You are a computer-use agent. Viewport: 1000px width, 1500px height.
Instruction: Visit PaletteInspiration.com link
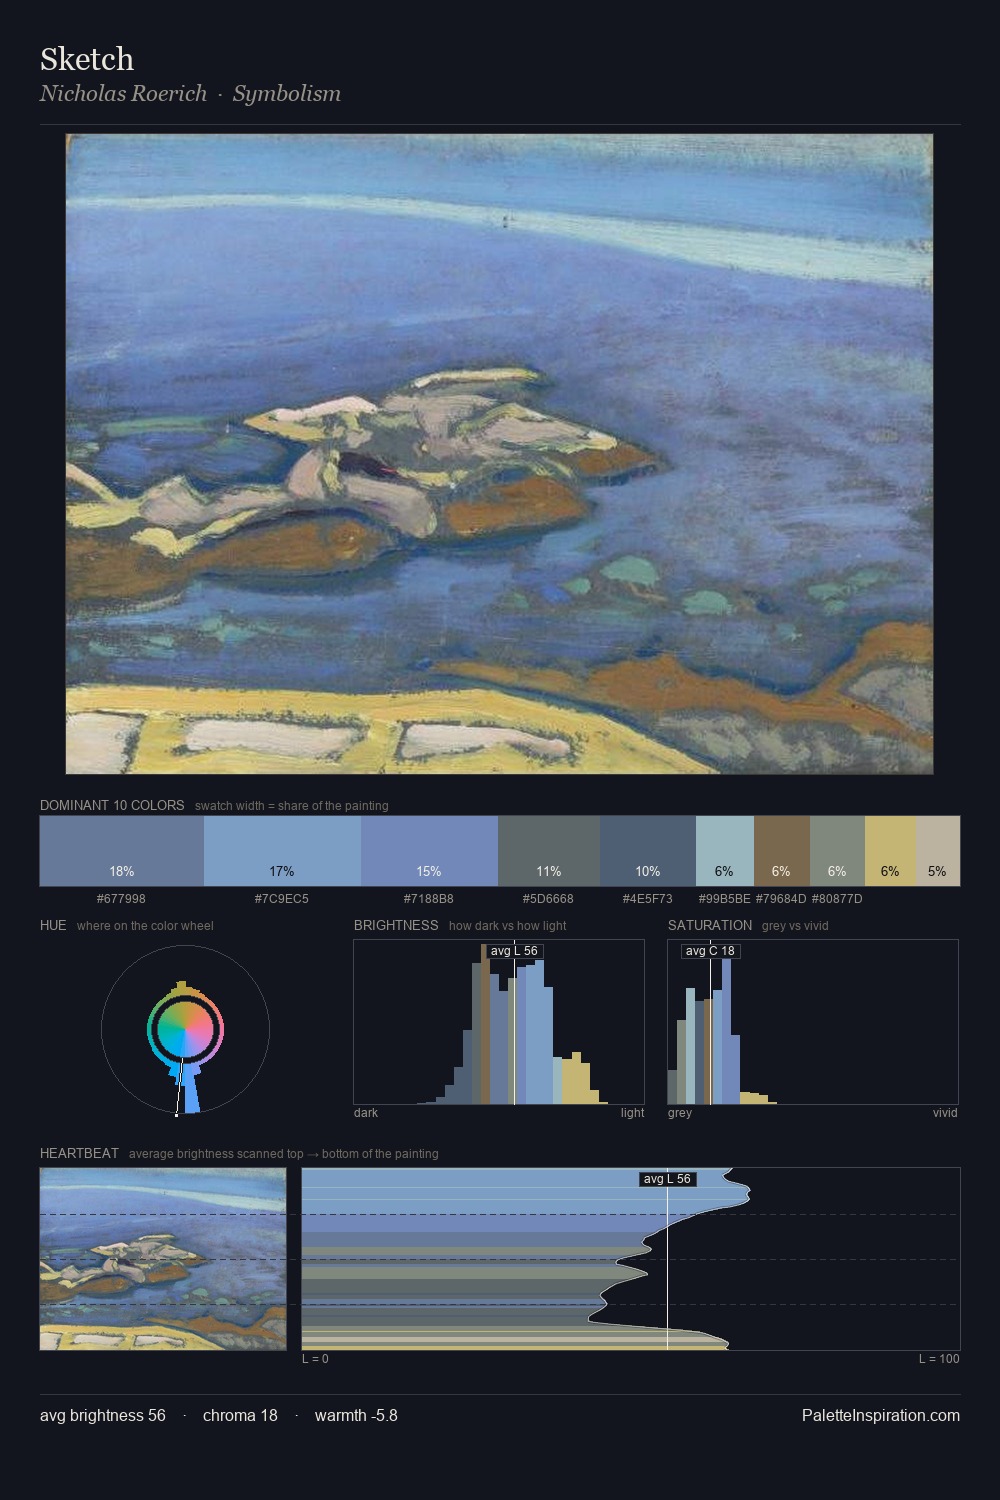(x=880, y=1415)
